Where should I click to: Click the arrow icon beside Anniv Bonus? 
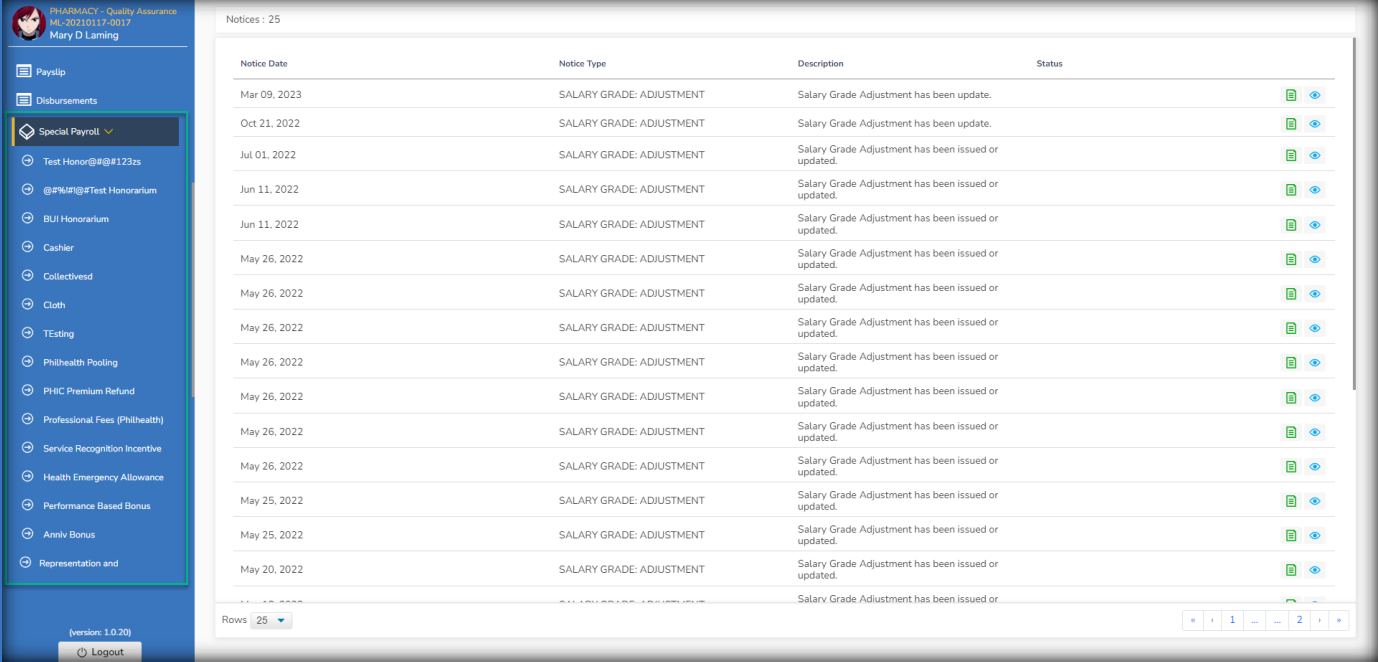(x=28, y=534)
